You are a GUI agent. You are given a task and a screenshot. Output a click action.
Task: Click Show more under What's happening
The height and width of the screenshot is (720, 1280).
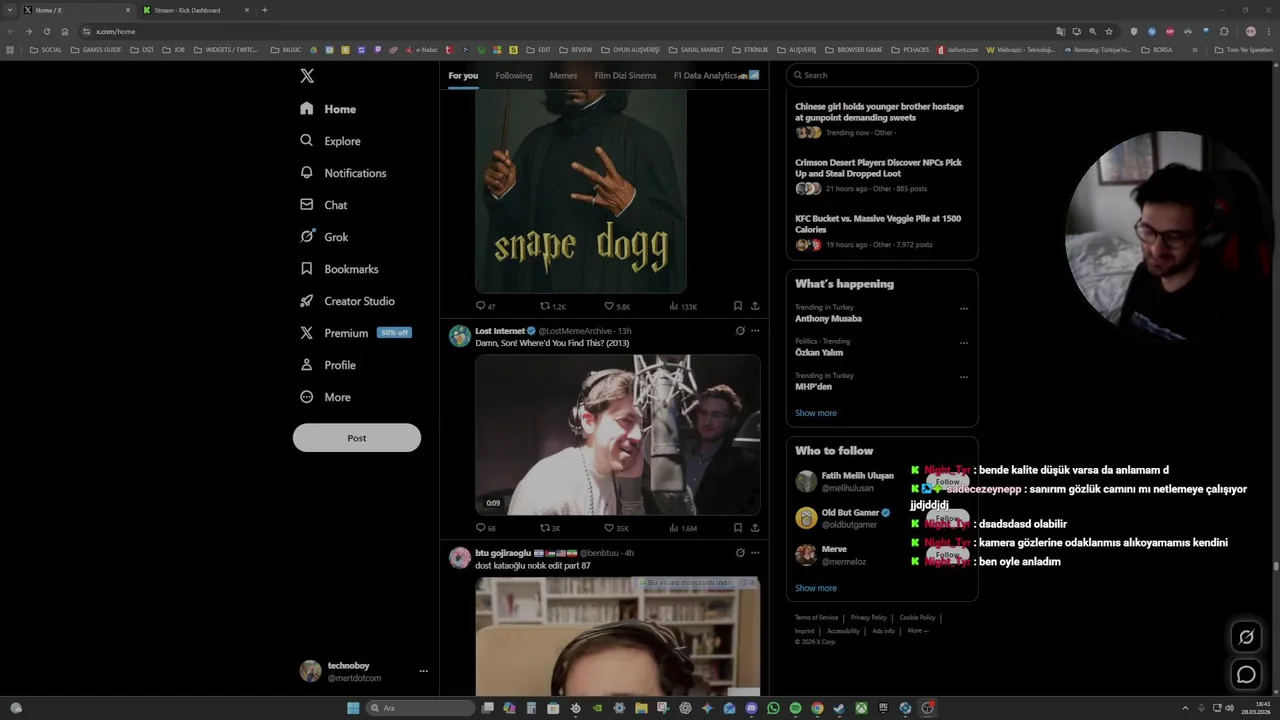coord(816,413)
